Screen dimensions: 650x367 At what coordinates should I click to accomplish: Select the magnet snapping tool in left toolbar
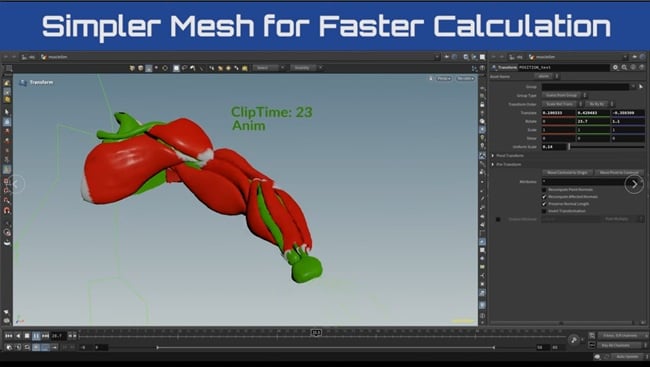(7, 210)
